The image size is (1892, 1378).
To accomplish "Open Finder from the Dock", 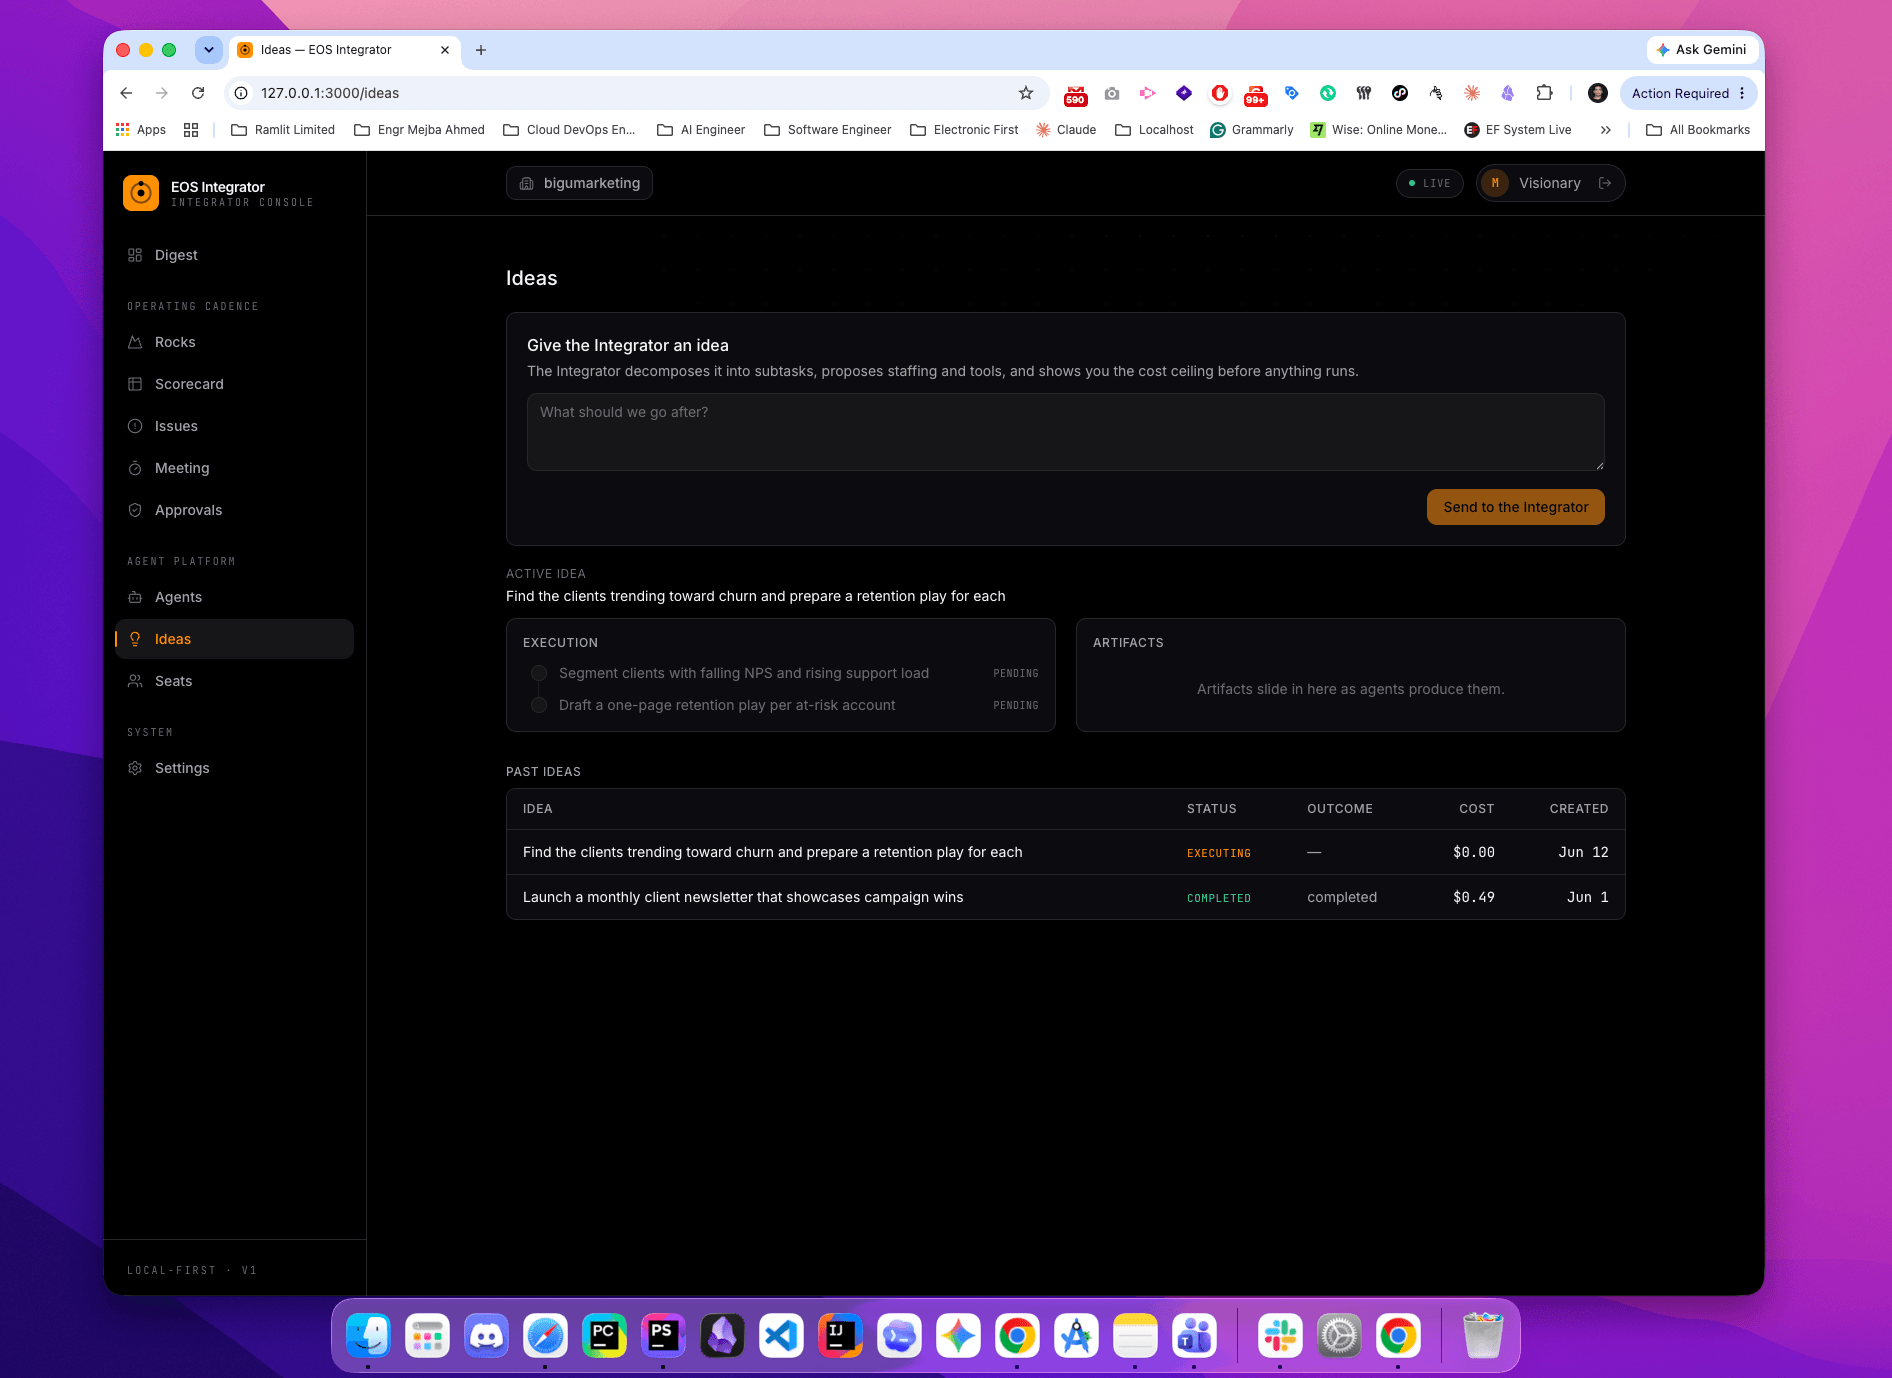I will (x=368, y=1336).
